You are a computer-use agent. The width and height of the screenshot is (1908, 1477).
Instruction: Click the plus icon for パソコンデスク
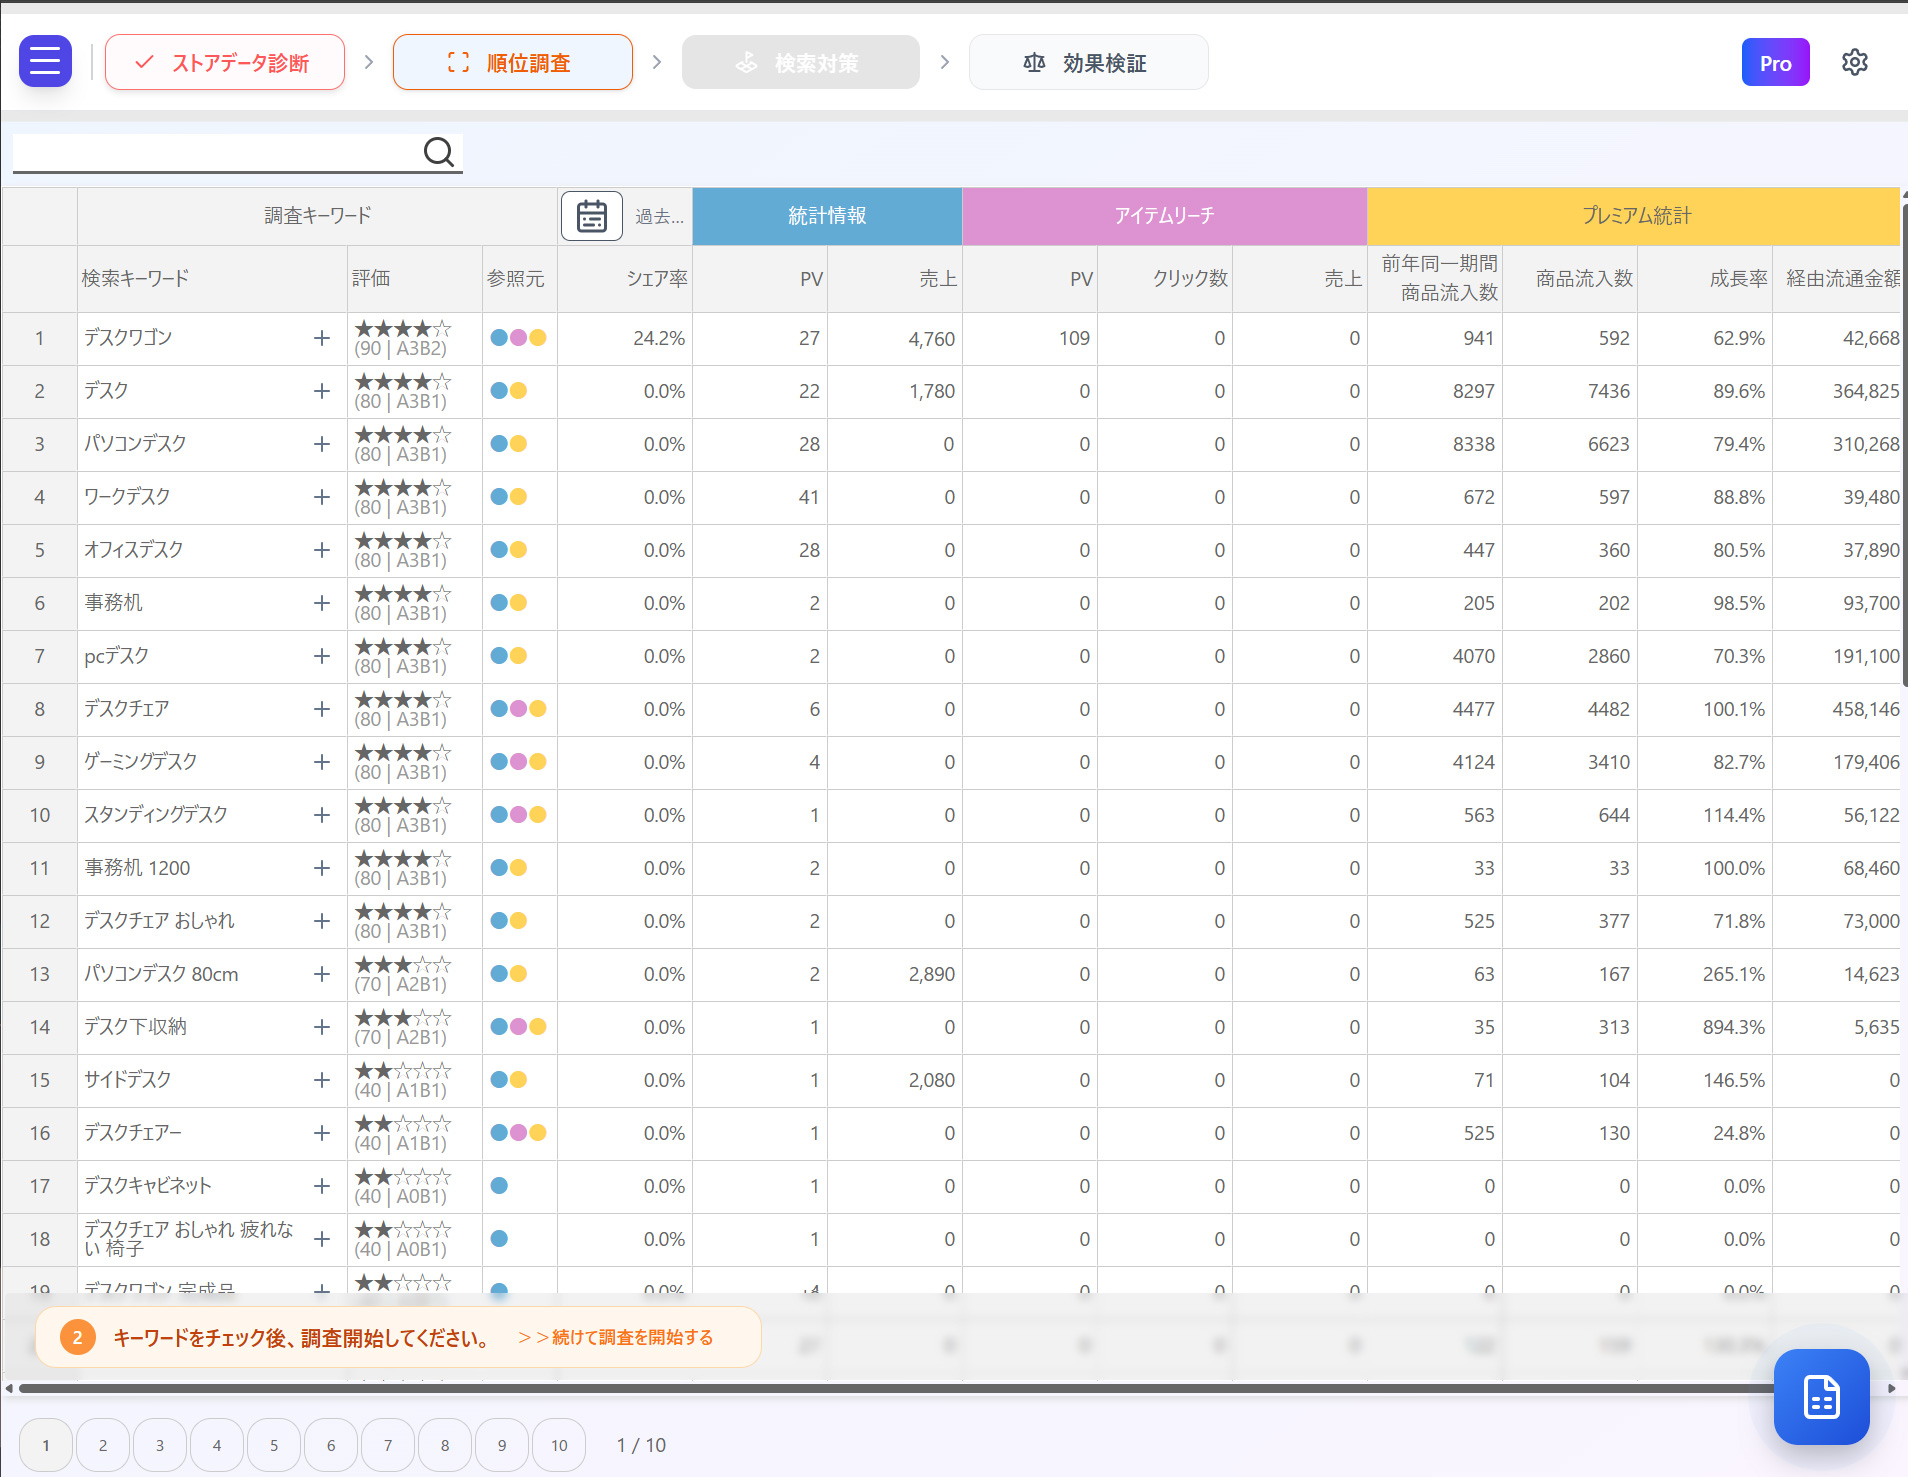[x=322, y=444]
